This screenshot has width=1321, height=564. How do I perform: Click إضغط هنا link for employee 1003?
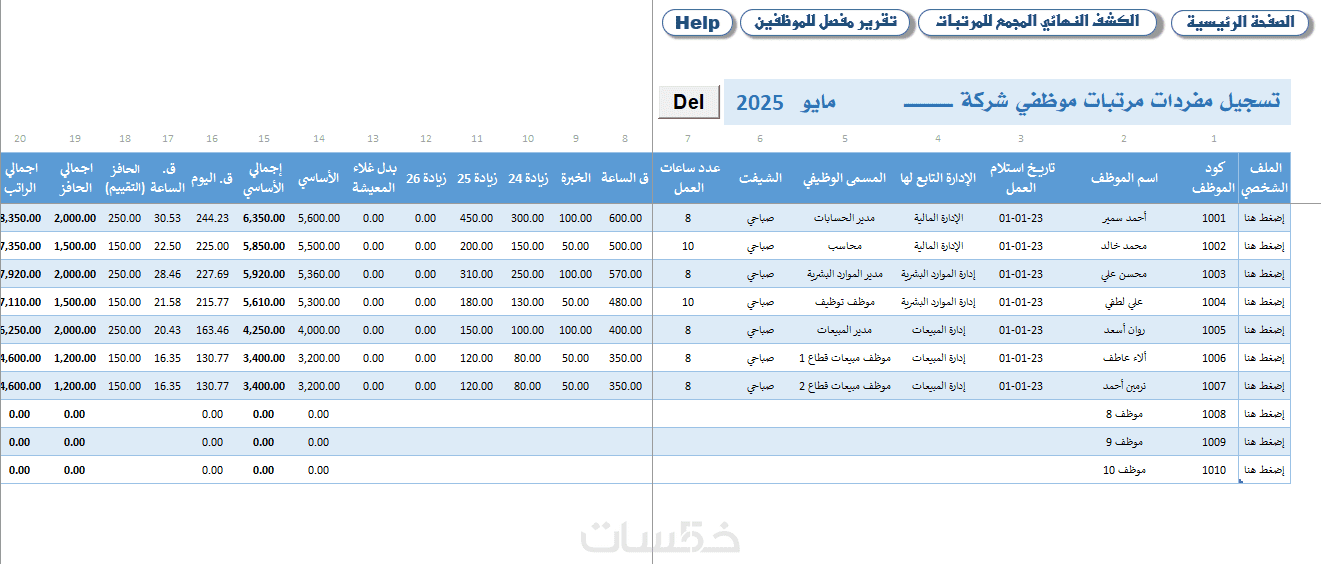(1265, 274)
